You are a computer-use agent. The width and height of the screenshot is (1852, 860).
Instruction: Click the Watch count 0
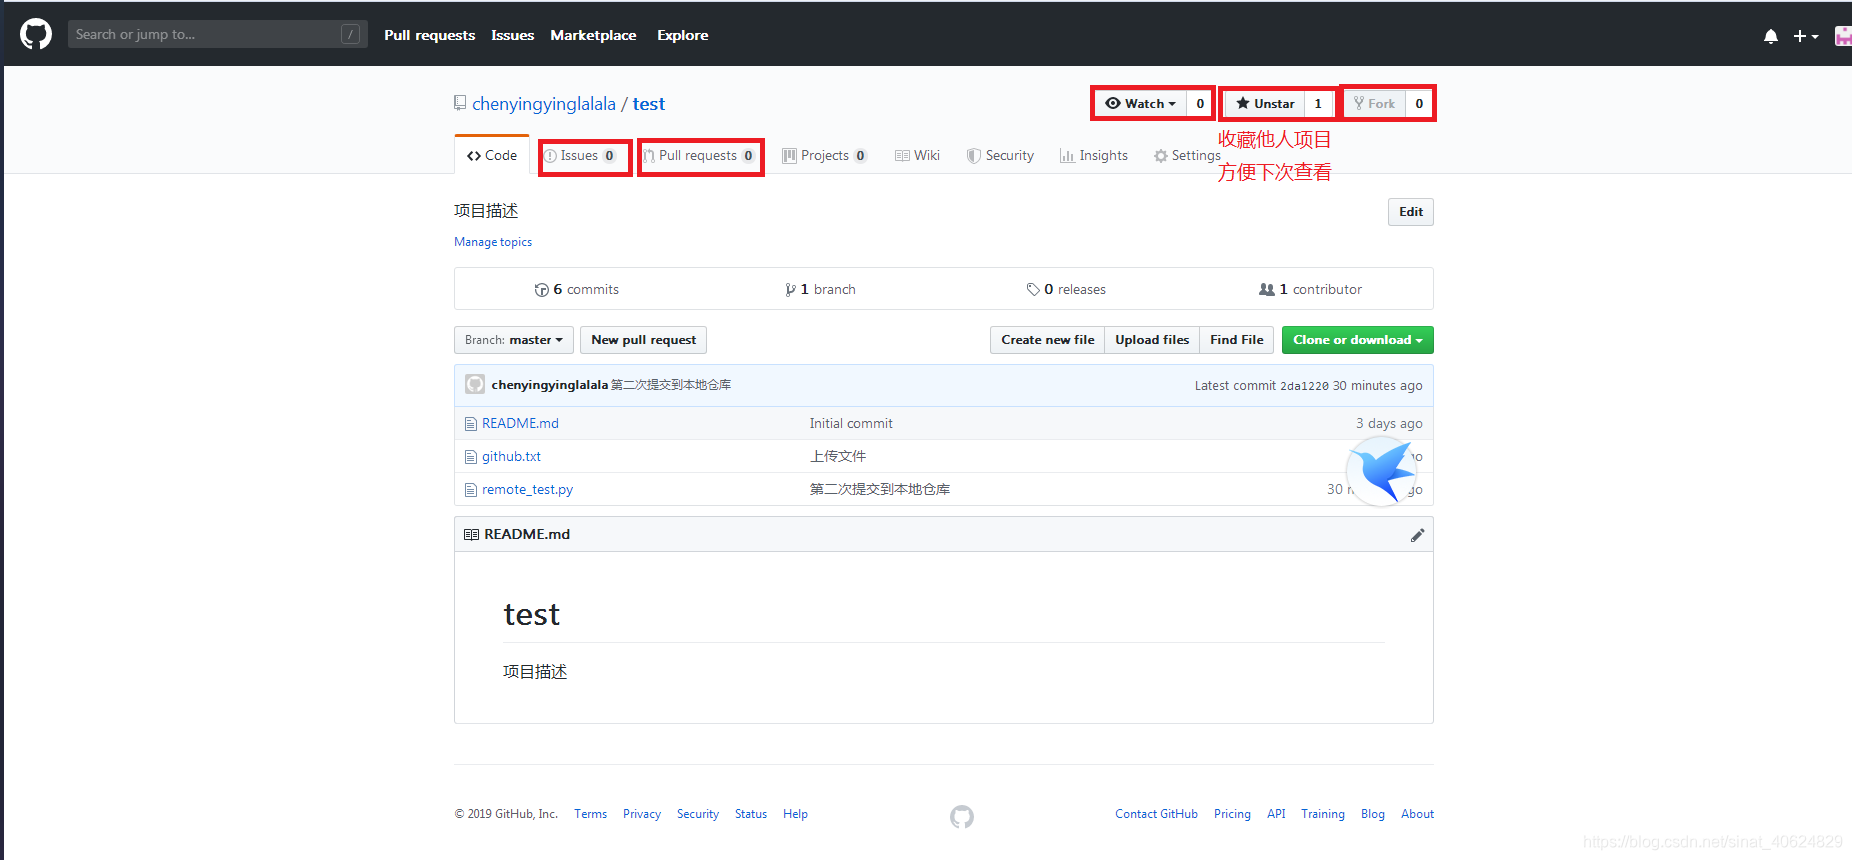[1200, 103]
